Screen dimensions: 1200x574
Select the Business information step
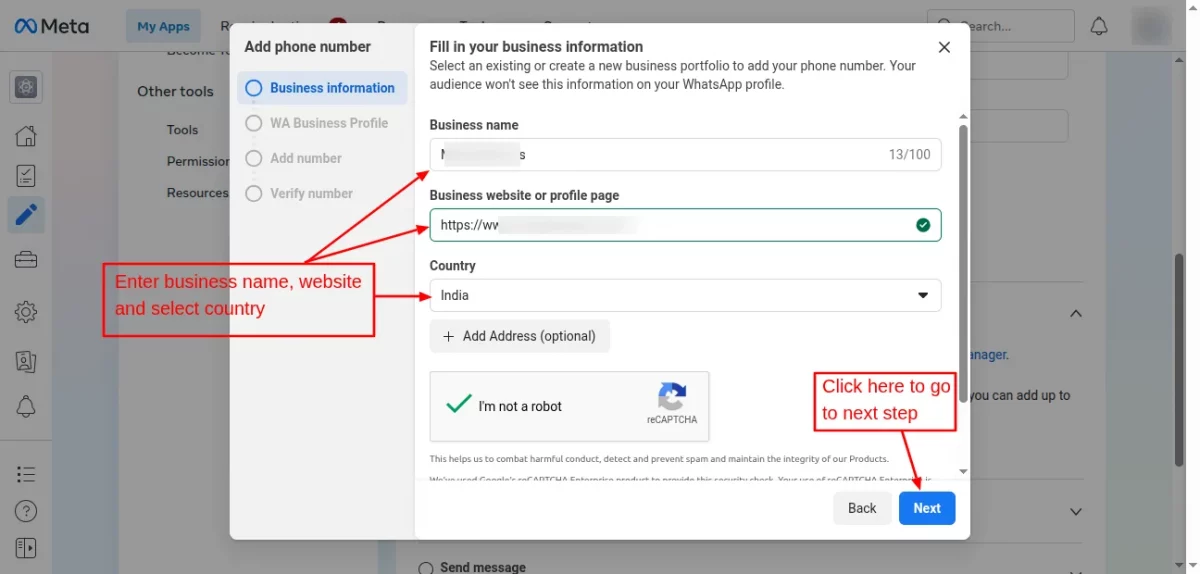322,88
